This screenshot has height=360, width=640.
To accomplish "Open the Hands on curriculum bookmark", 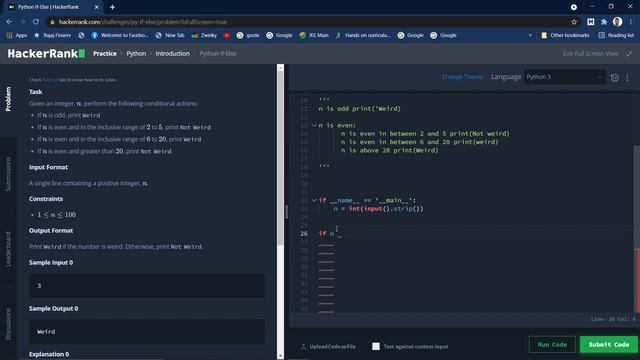I will pos(363,36).
